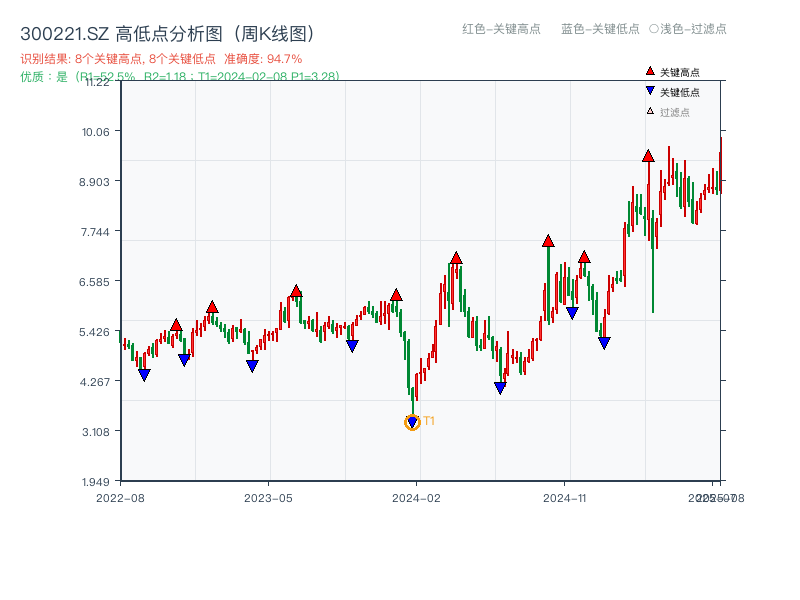Click the 识别结果 accuracy 94.7% line
Screen dimensions: 800x600
(161, 59)
